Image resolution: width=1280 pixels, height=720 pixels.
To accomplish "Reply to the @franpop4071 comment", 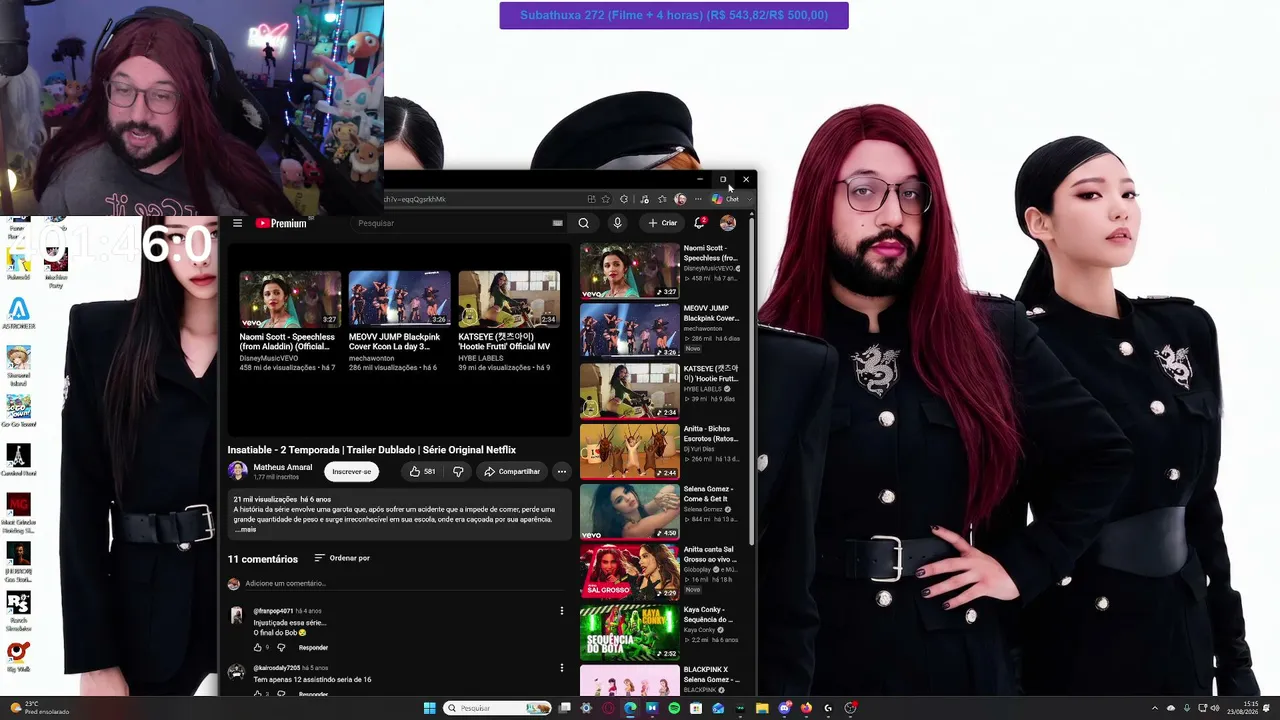I will (313, 647).
